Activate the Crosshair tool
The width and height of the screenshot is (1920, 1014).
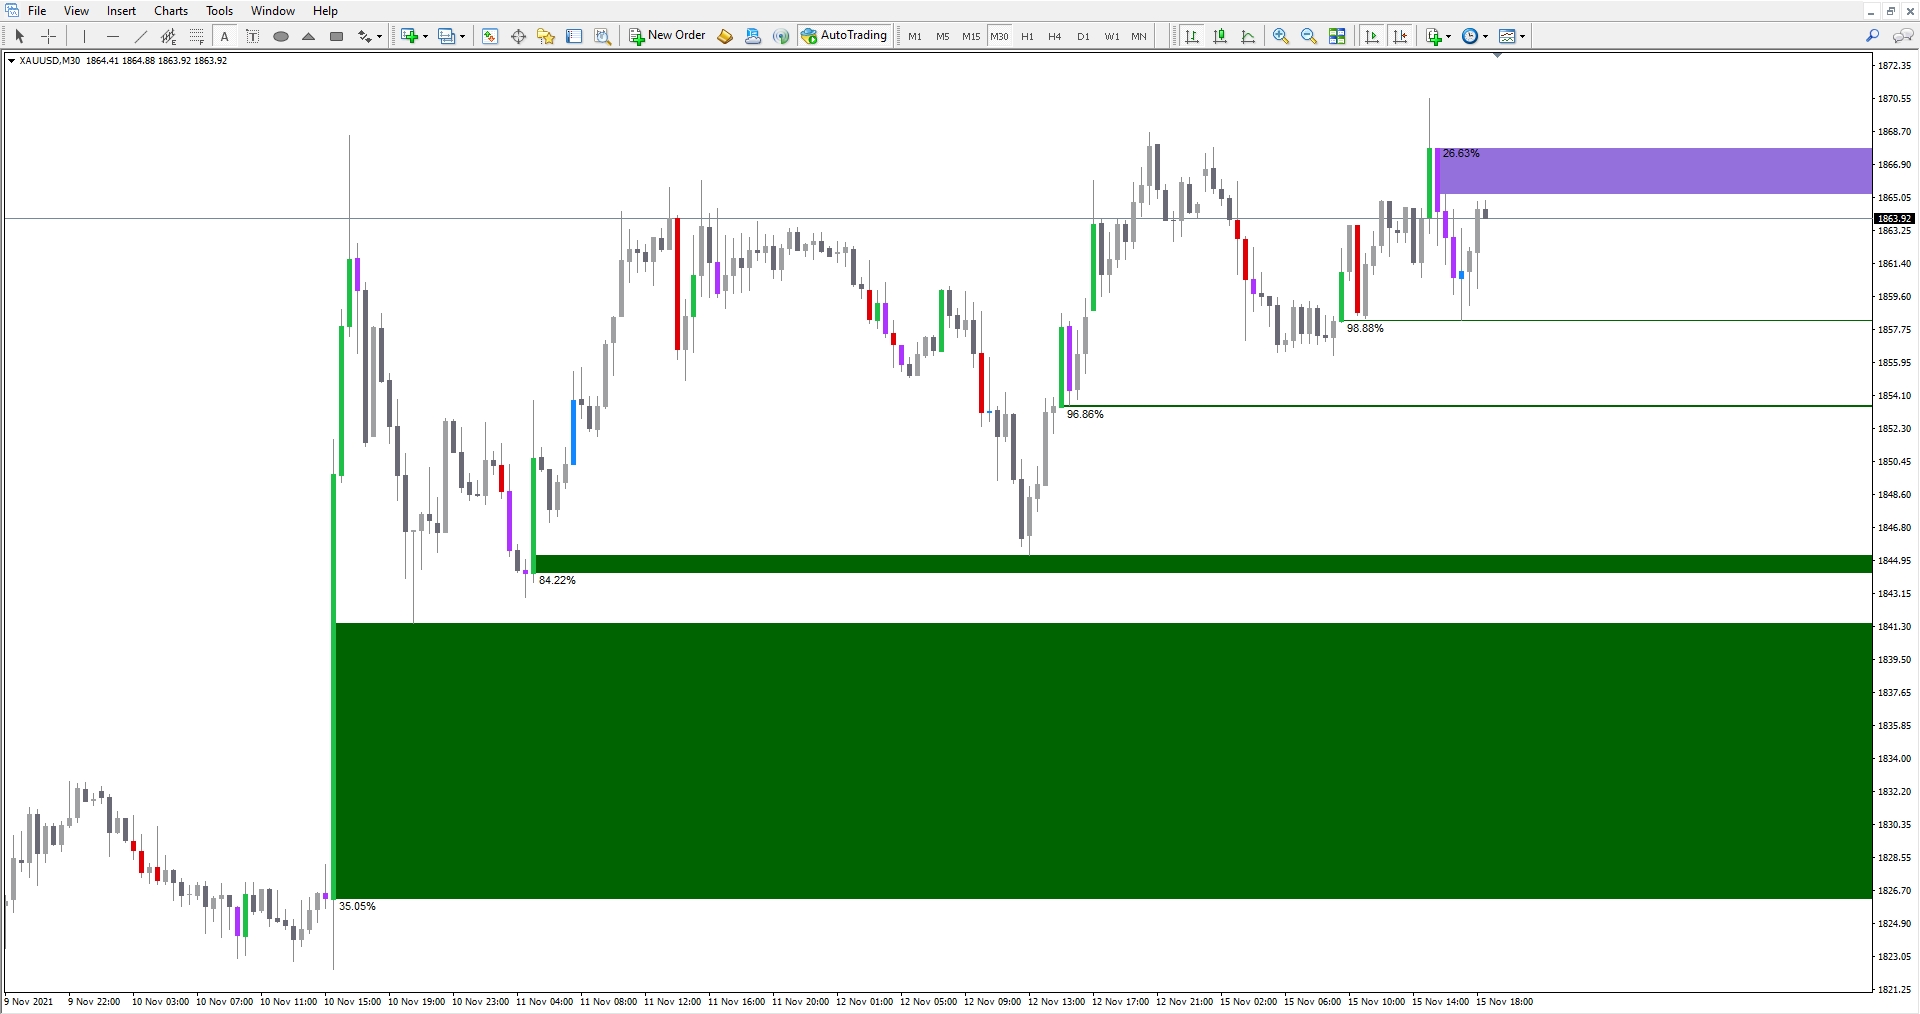48,36
